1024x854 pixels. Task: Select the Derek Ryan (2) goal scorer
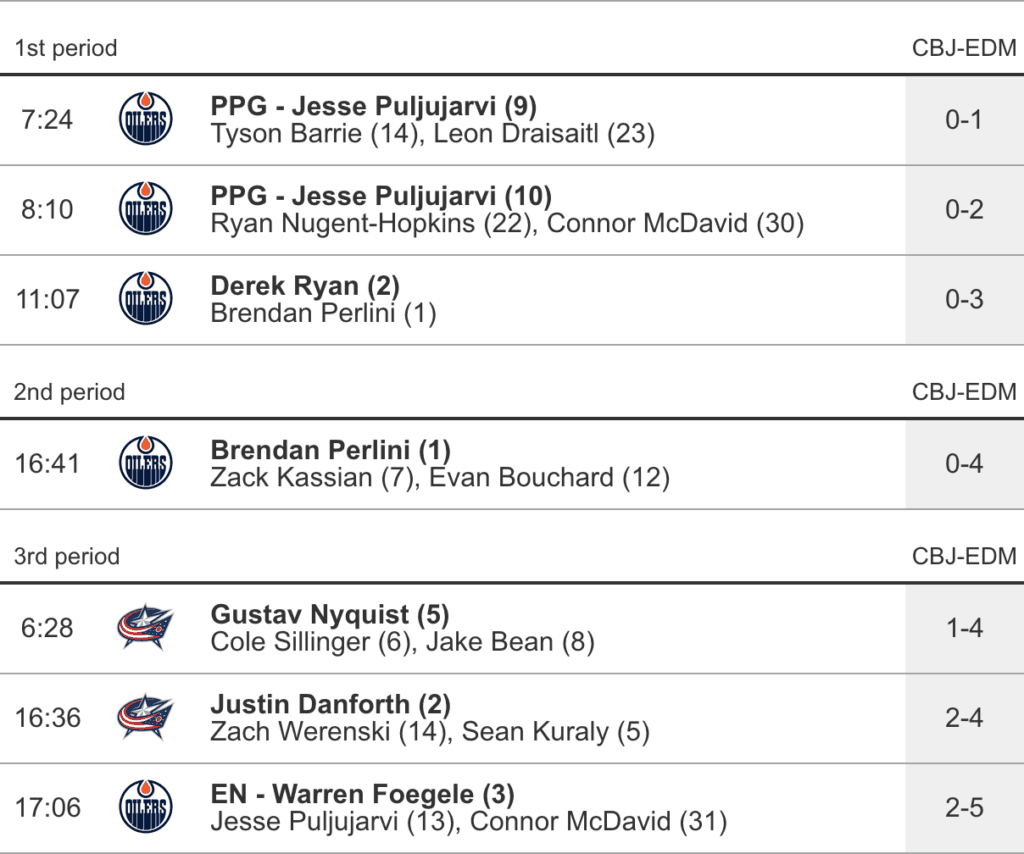coord(305,286)
